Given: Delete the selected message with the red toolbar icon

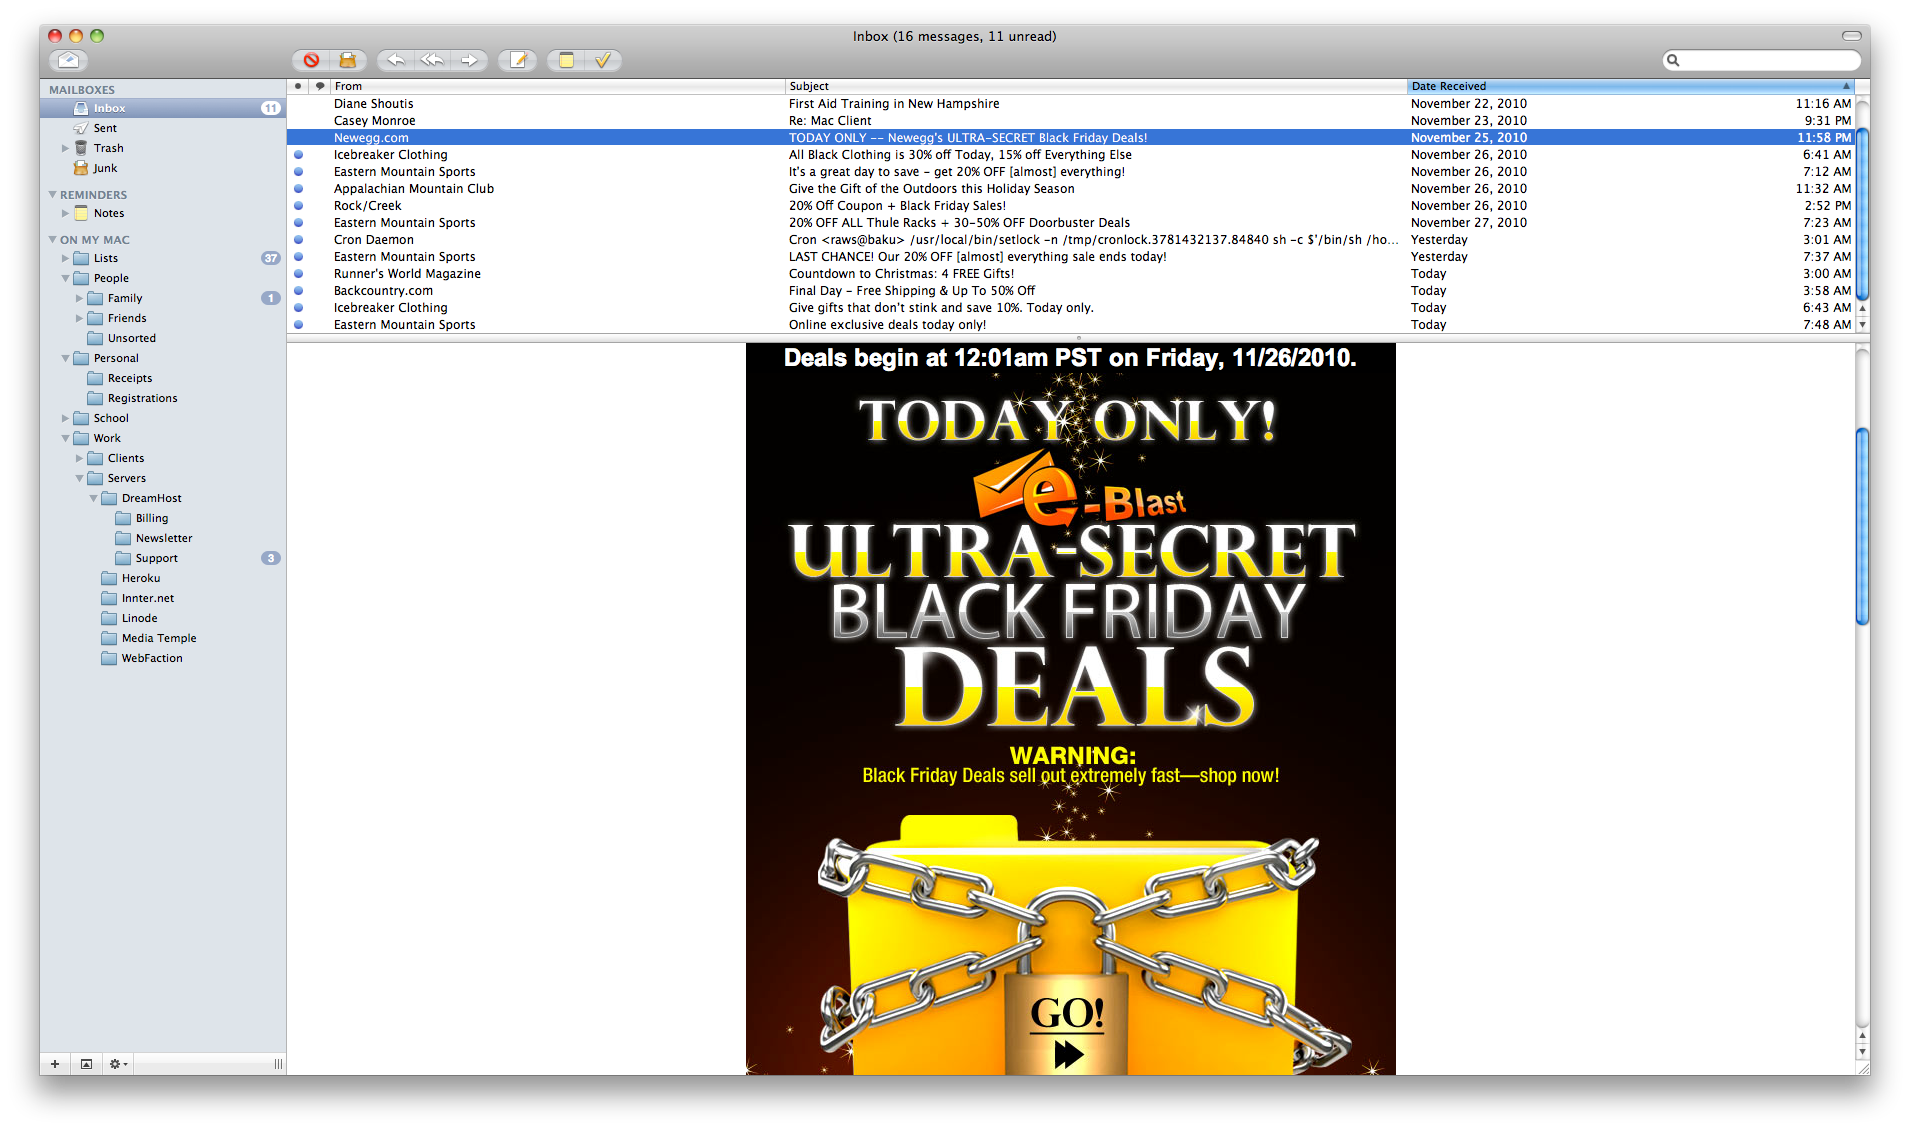Looking at the screenshot, I should point(312,61).
